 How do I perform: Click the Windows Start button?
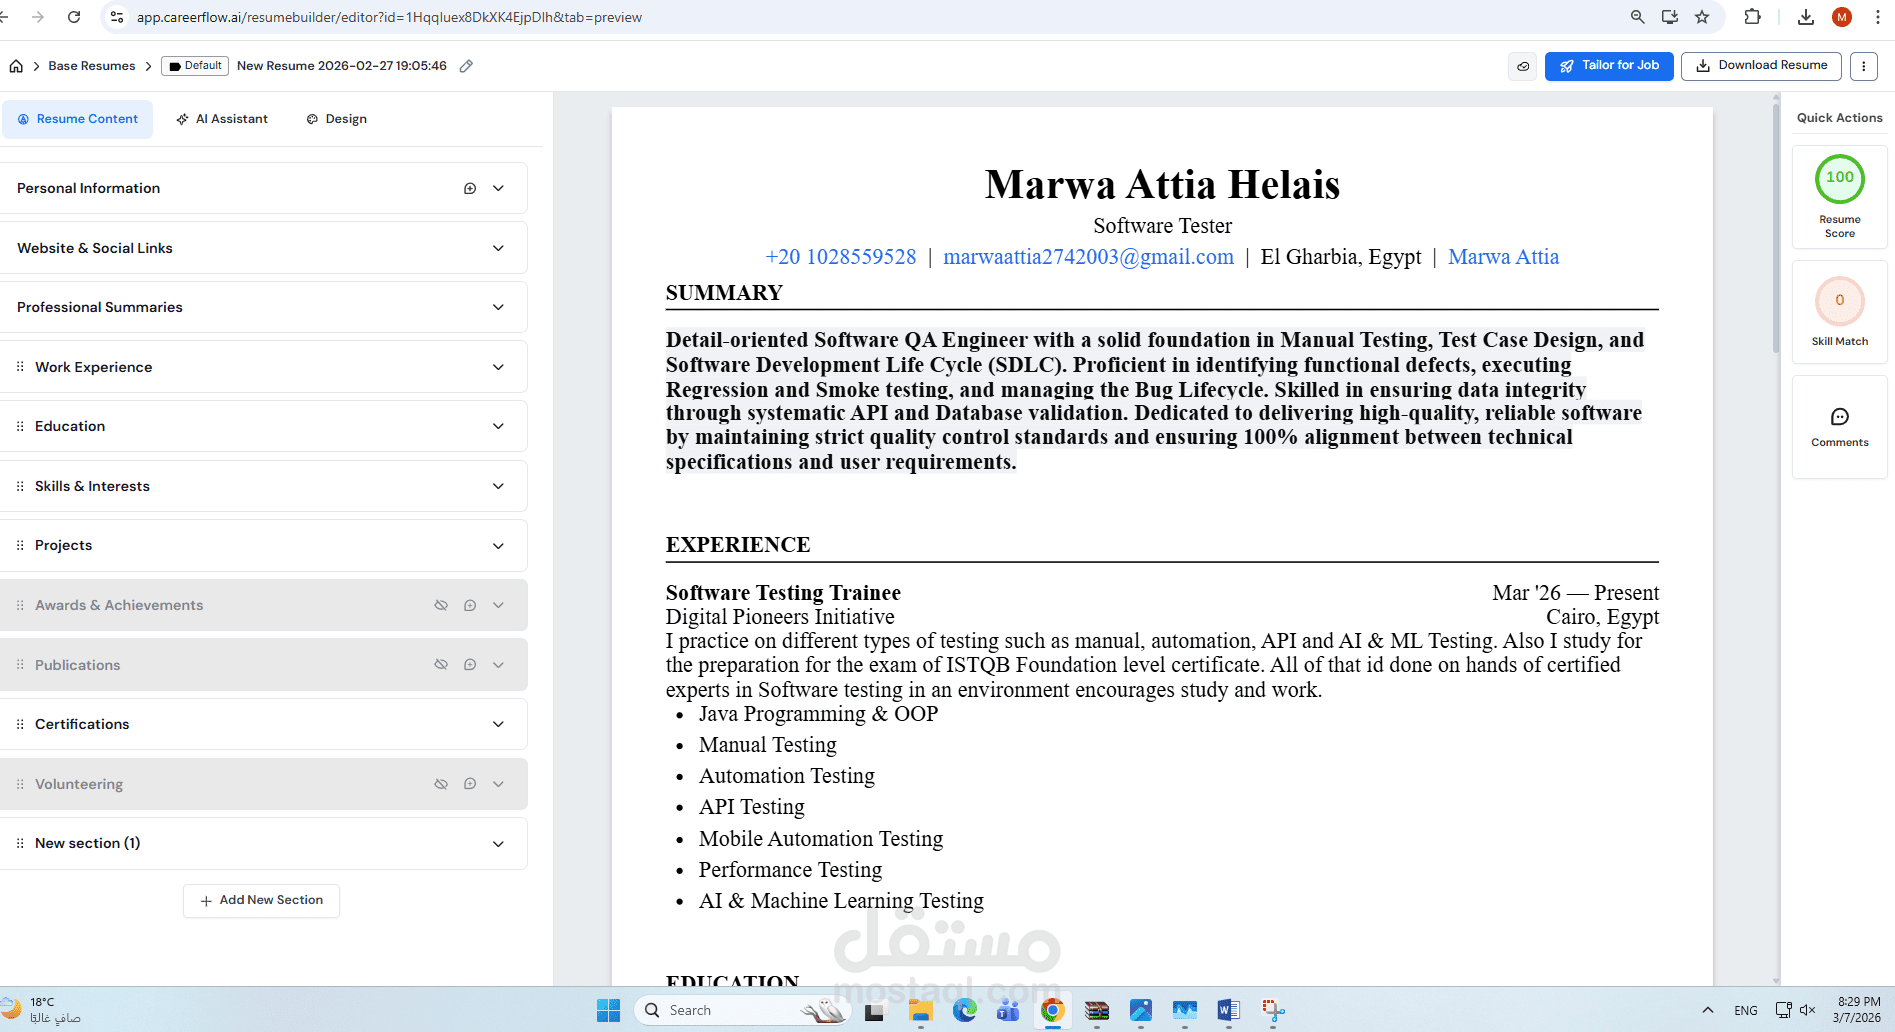click(608, 1010)
